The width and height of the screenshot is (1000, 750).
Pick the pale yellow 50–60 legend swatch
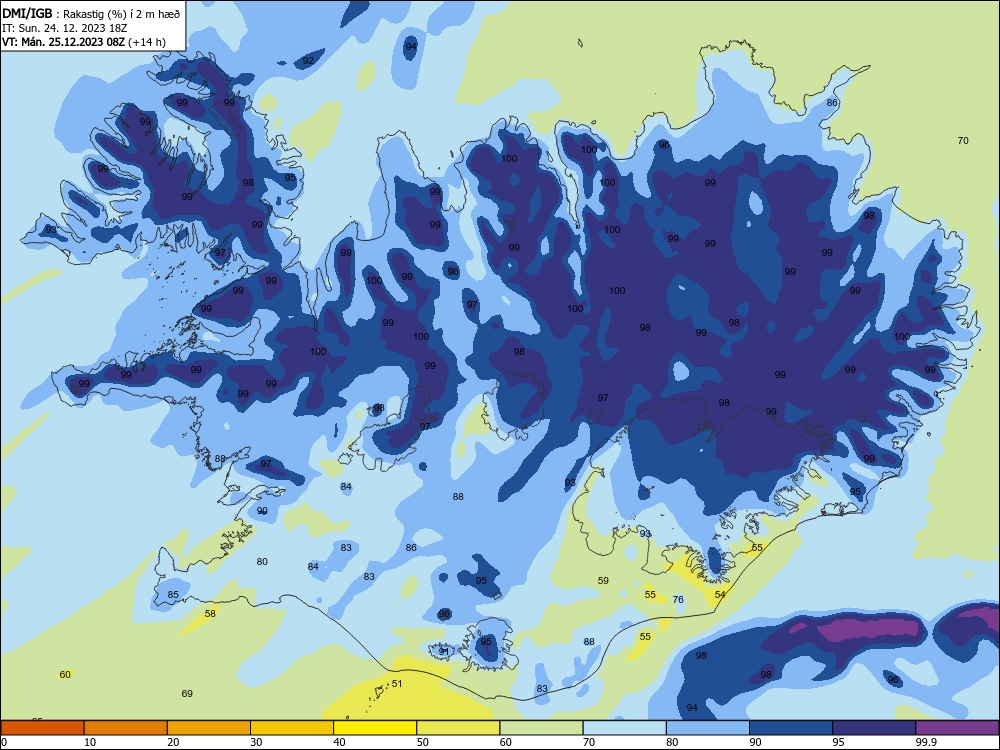pos(458,728)
